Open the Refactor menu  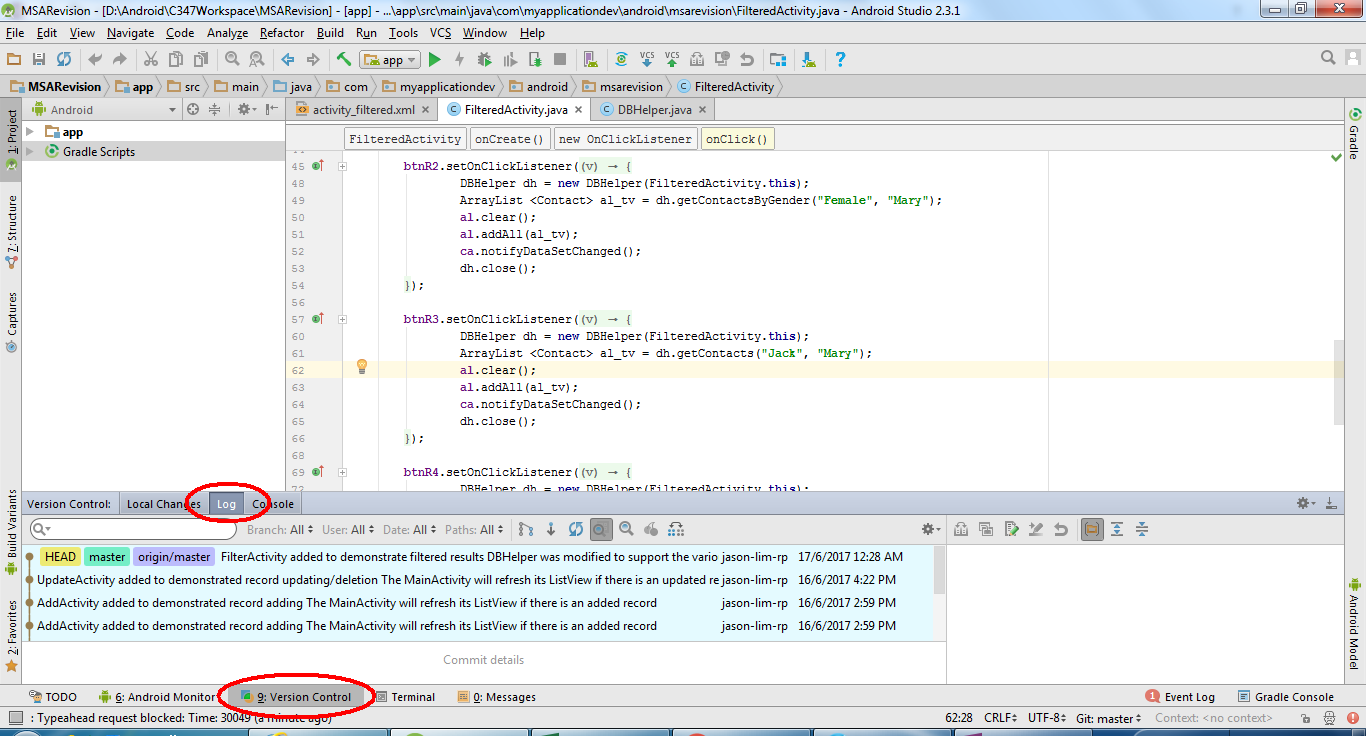pyautogui.click(x=282, y=33)
